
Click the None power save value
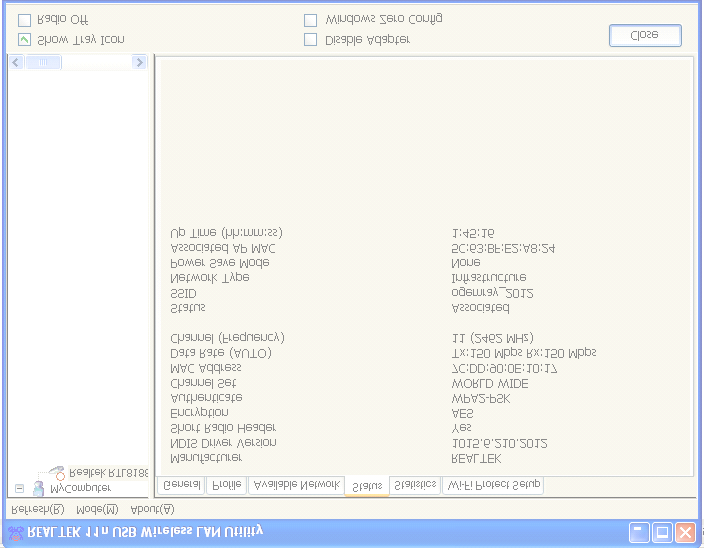pos(466,263)
